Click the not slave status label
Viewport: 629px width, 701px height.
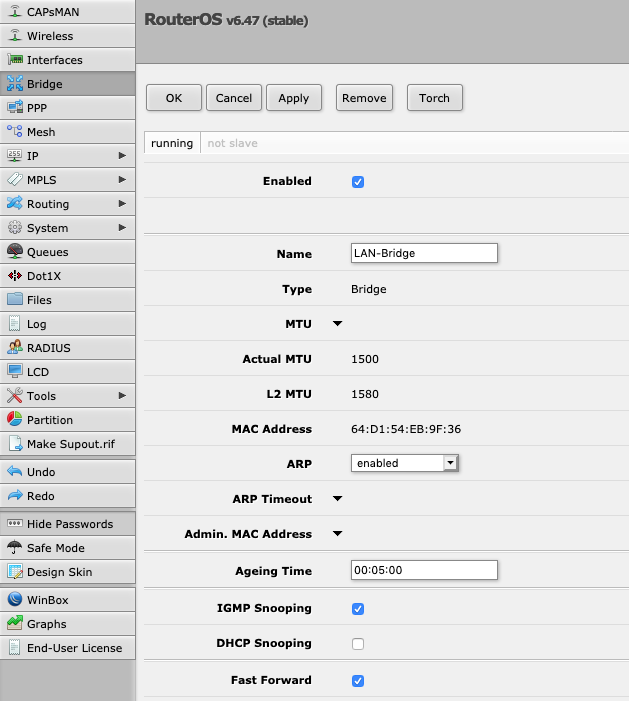(232, 143)
